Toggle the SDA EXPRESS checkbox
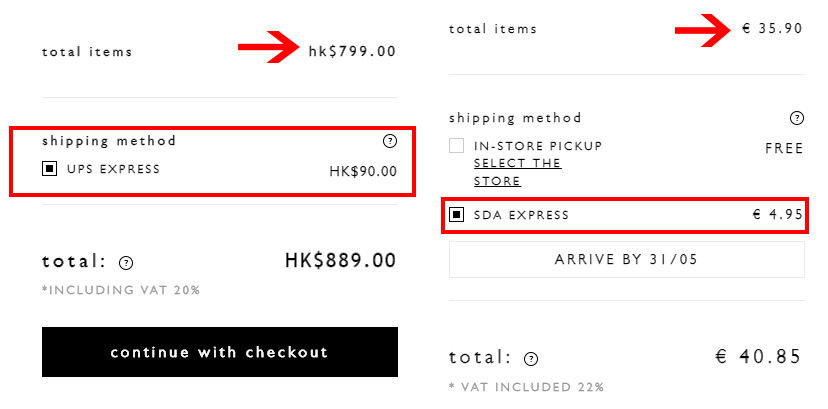Screen dimensions: 828x409 click(x=457, y=215)
